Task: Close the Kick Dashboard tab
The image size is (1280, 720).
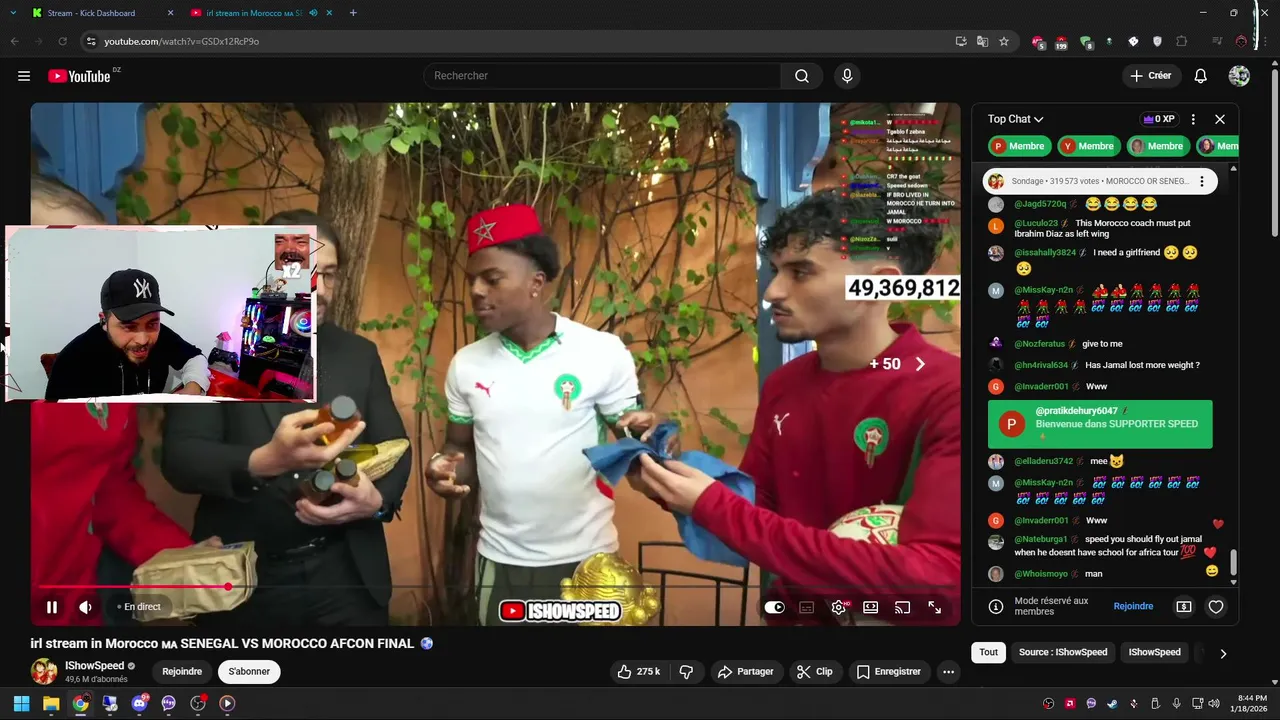Action: pyautogui.click(x=170, y=13)
